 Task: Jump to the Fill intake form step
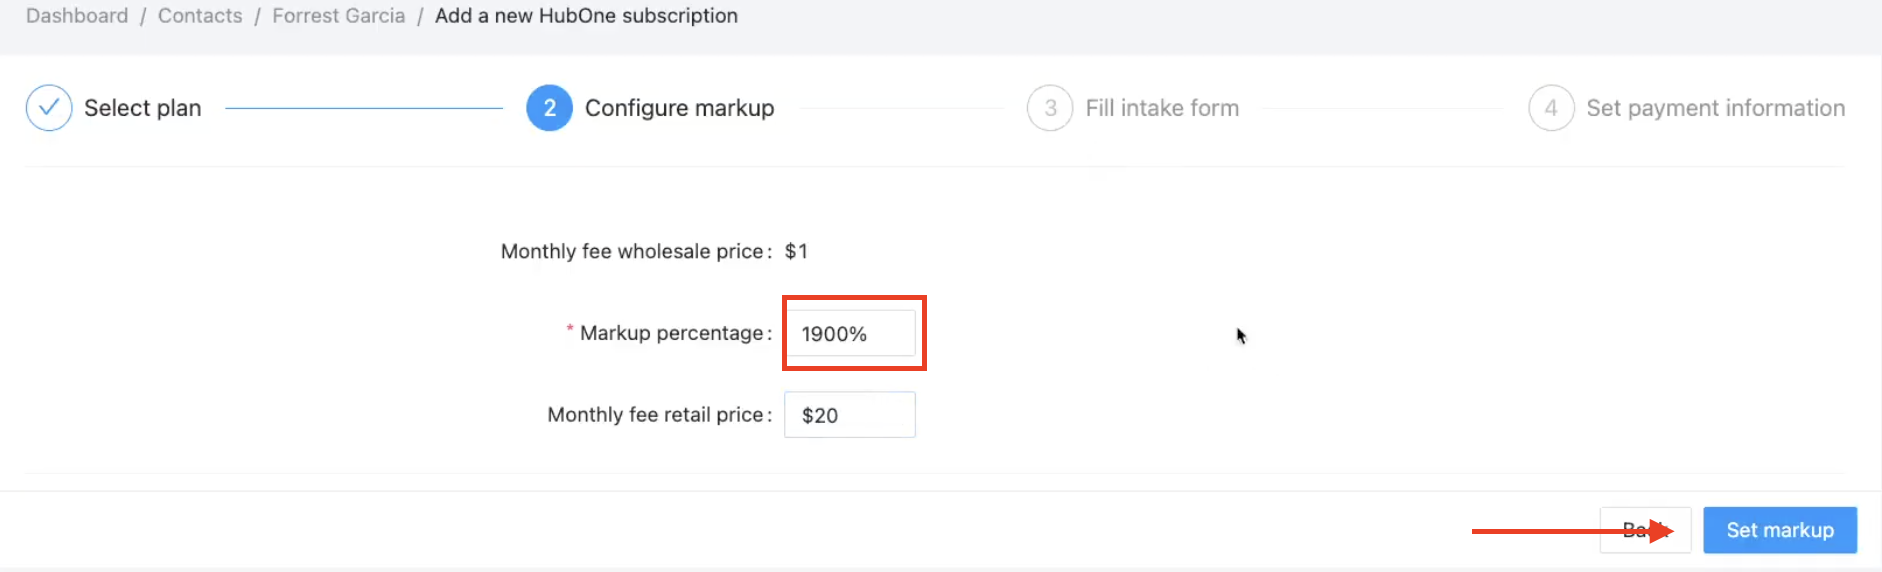(x=1162, y=108)
